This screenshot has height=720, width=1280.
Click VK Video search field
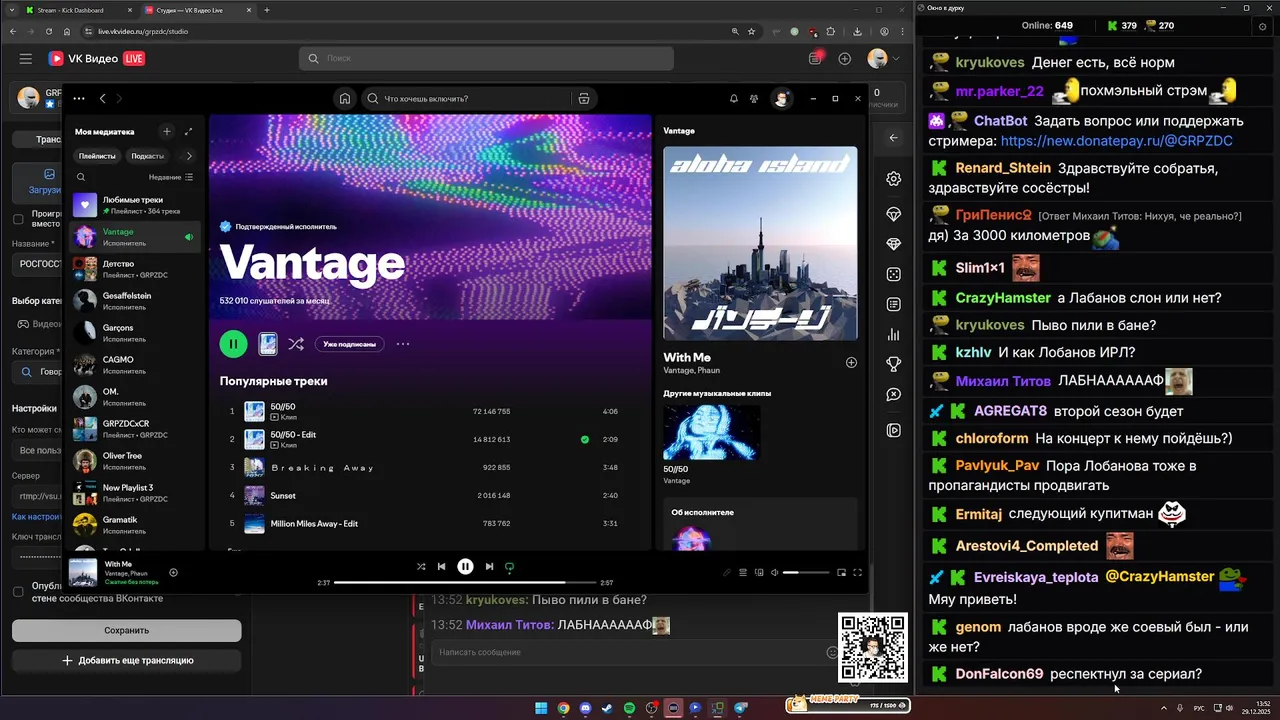(x=485, y=59)
